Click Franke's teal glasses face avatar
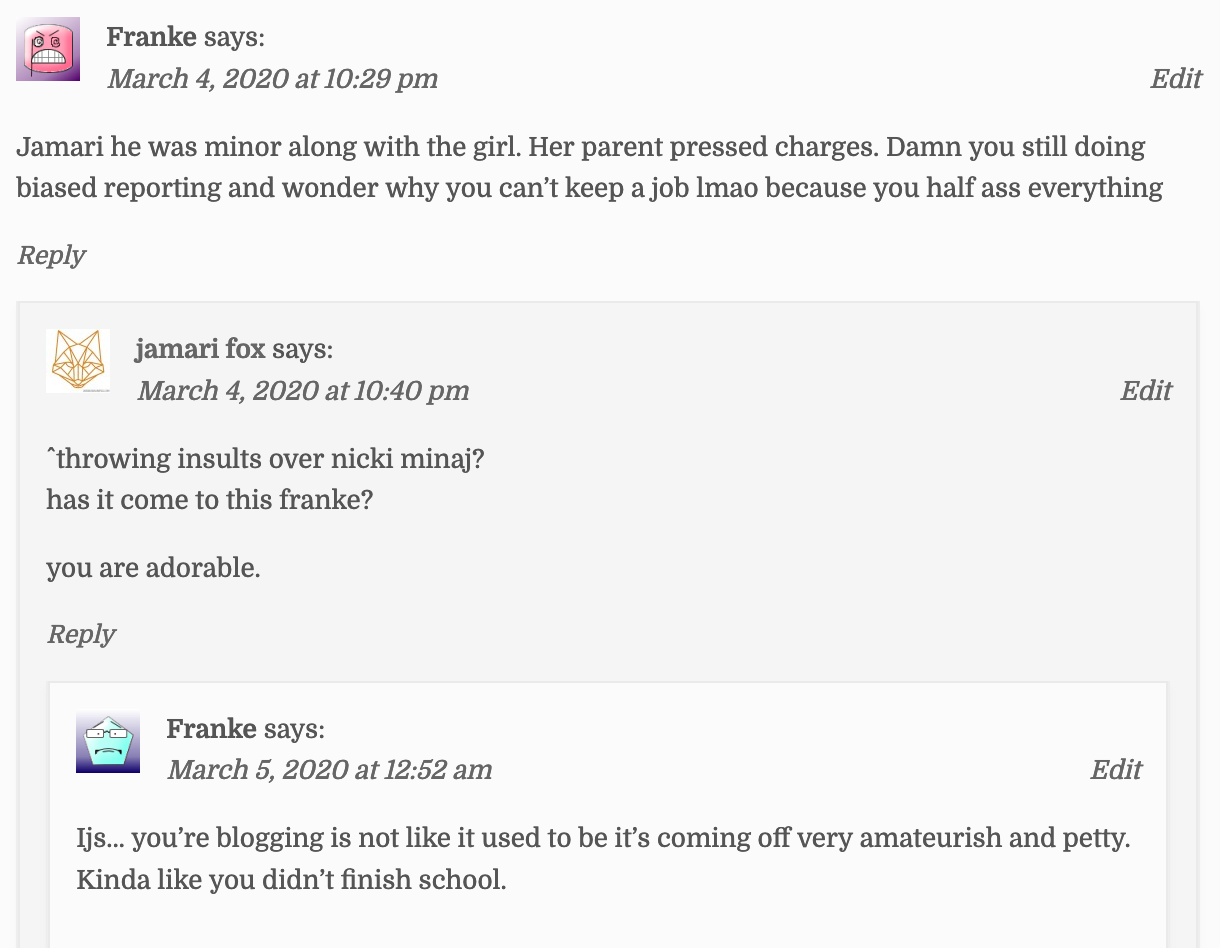The width and height of the screenshot is (1220, 948). [108, 742]
